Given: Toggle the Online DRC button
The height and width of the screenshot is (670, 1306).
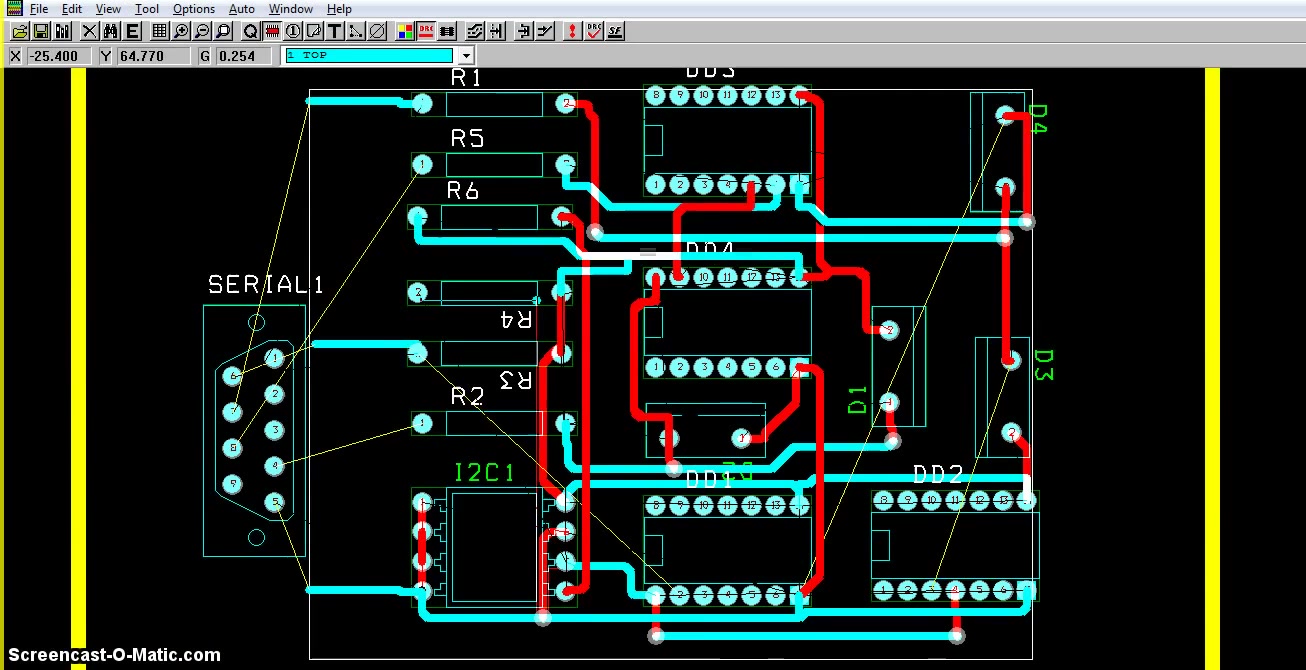Looking at the screenshot, I should coord(426,31).
